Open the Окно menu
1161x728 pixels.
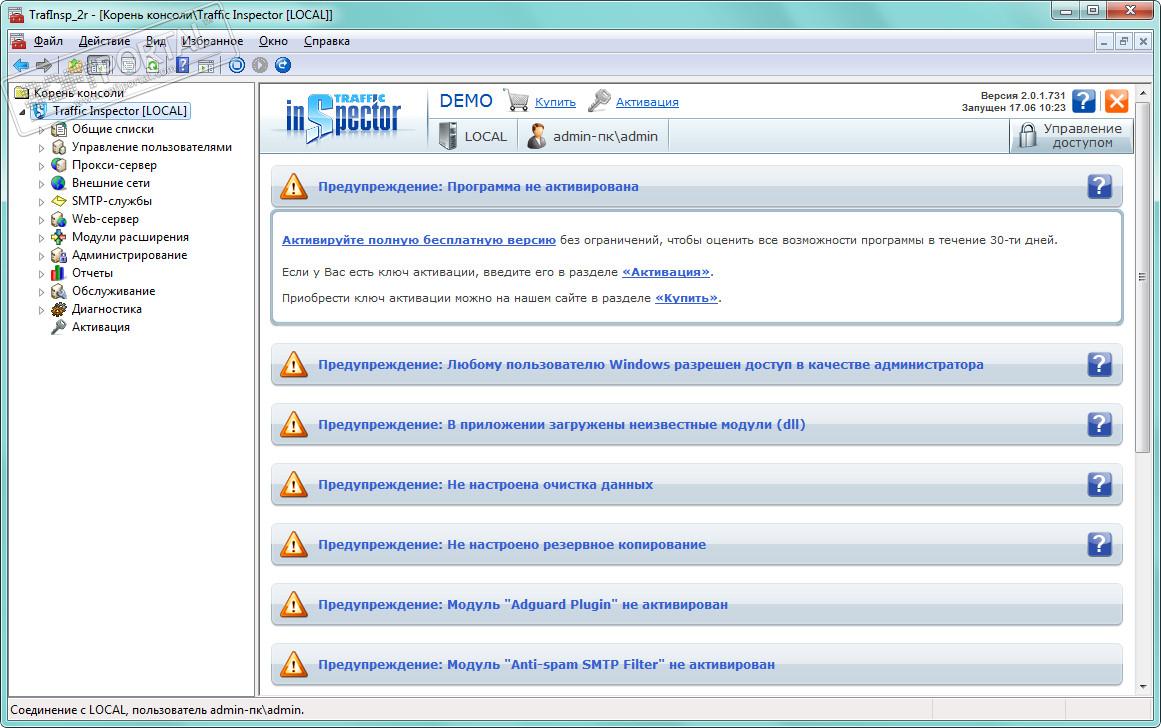273,41
